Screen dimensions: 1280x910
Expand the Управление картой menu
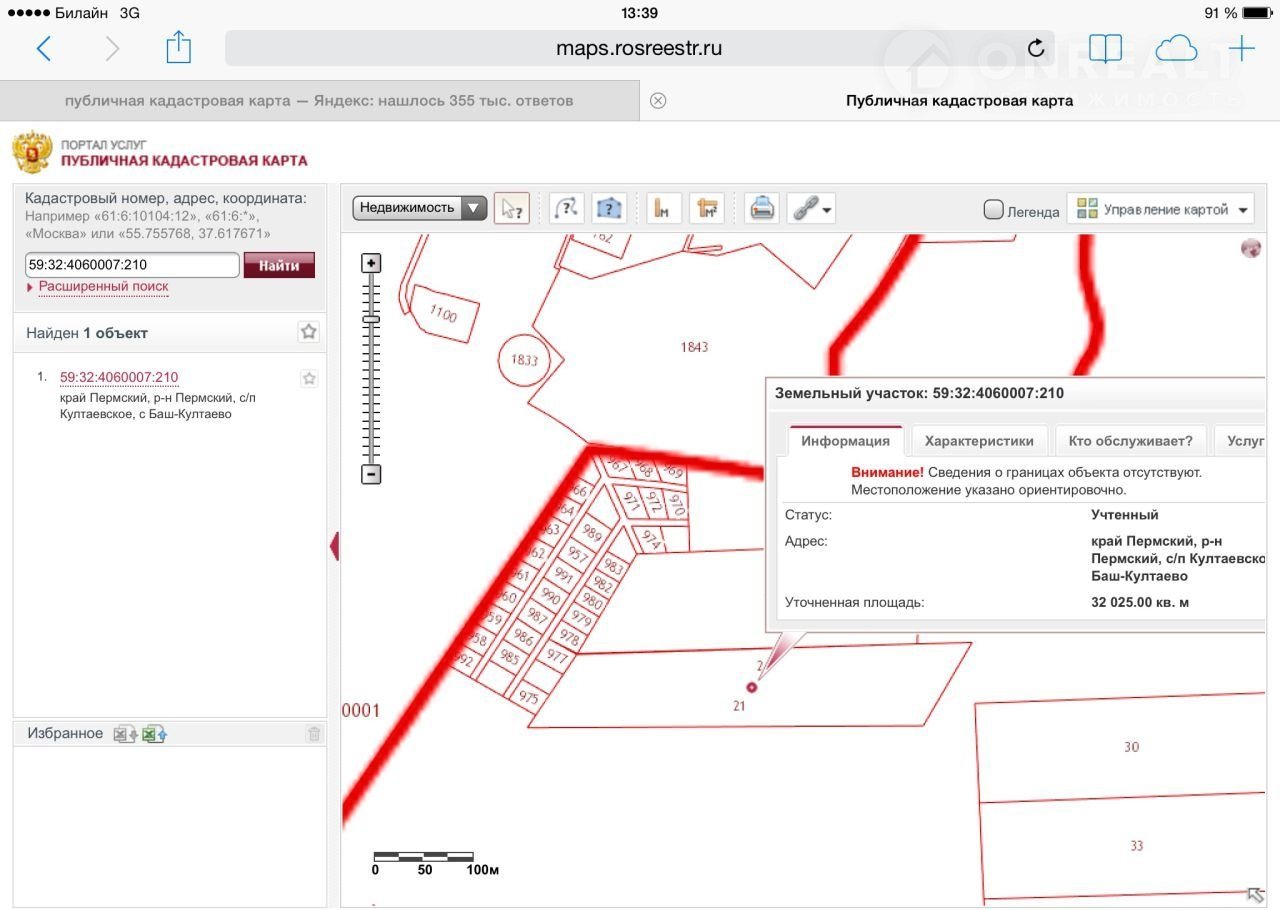pos(1160,209)
